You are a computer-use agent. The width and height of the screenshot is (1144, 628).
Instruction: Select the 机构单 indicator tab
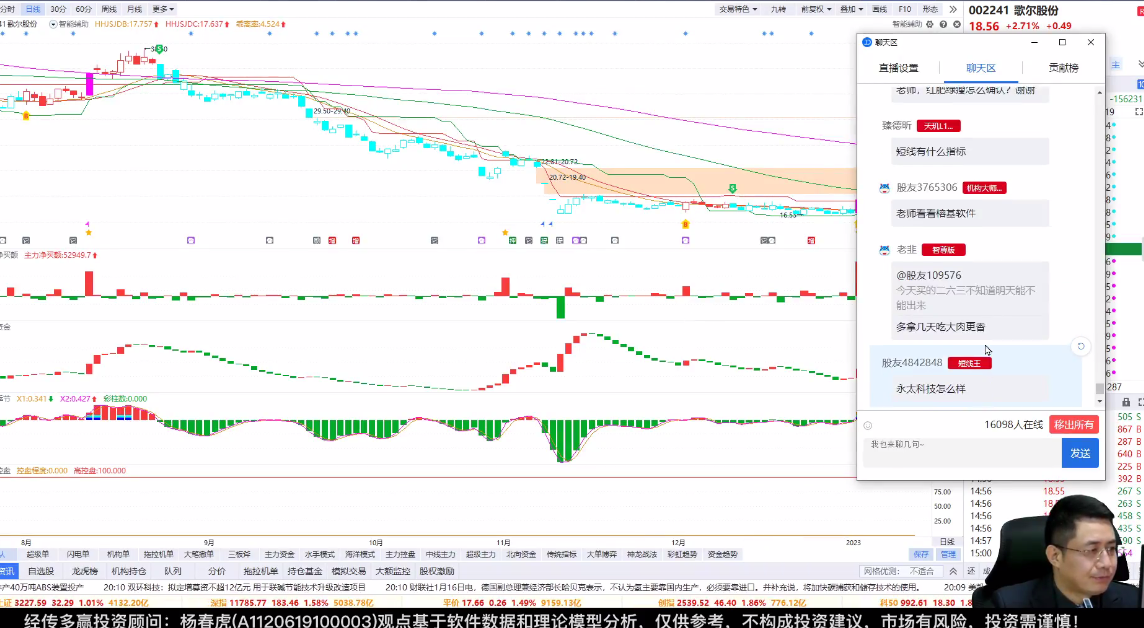[117, 554]
